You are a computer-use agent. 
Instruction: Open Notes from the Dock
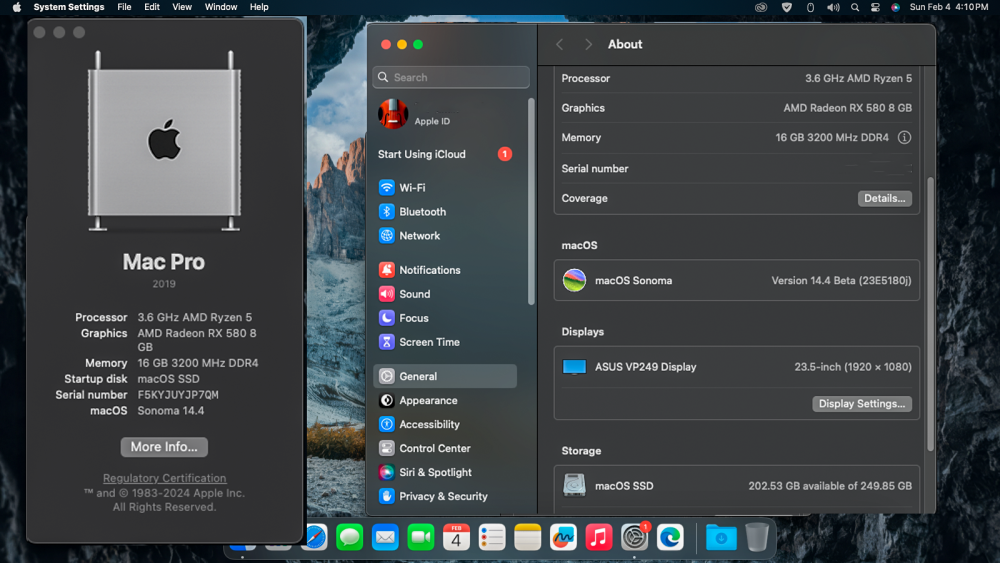point(527,537)
